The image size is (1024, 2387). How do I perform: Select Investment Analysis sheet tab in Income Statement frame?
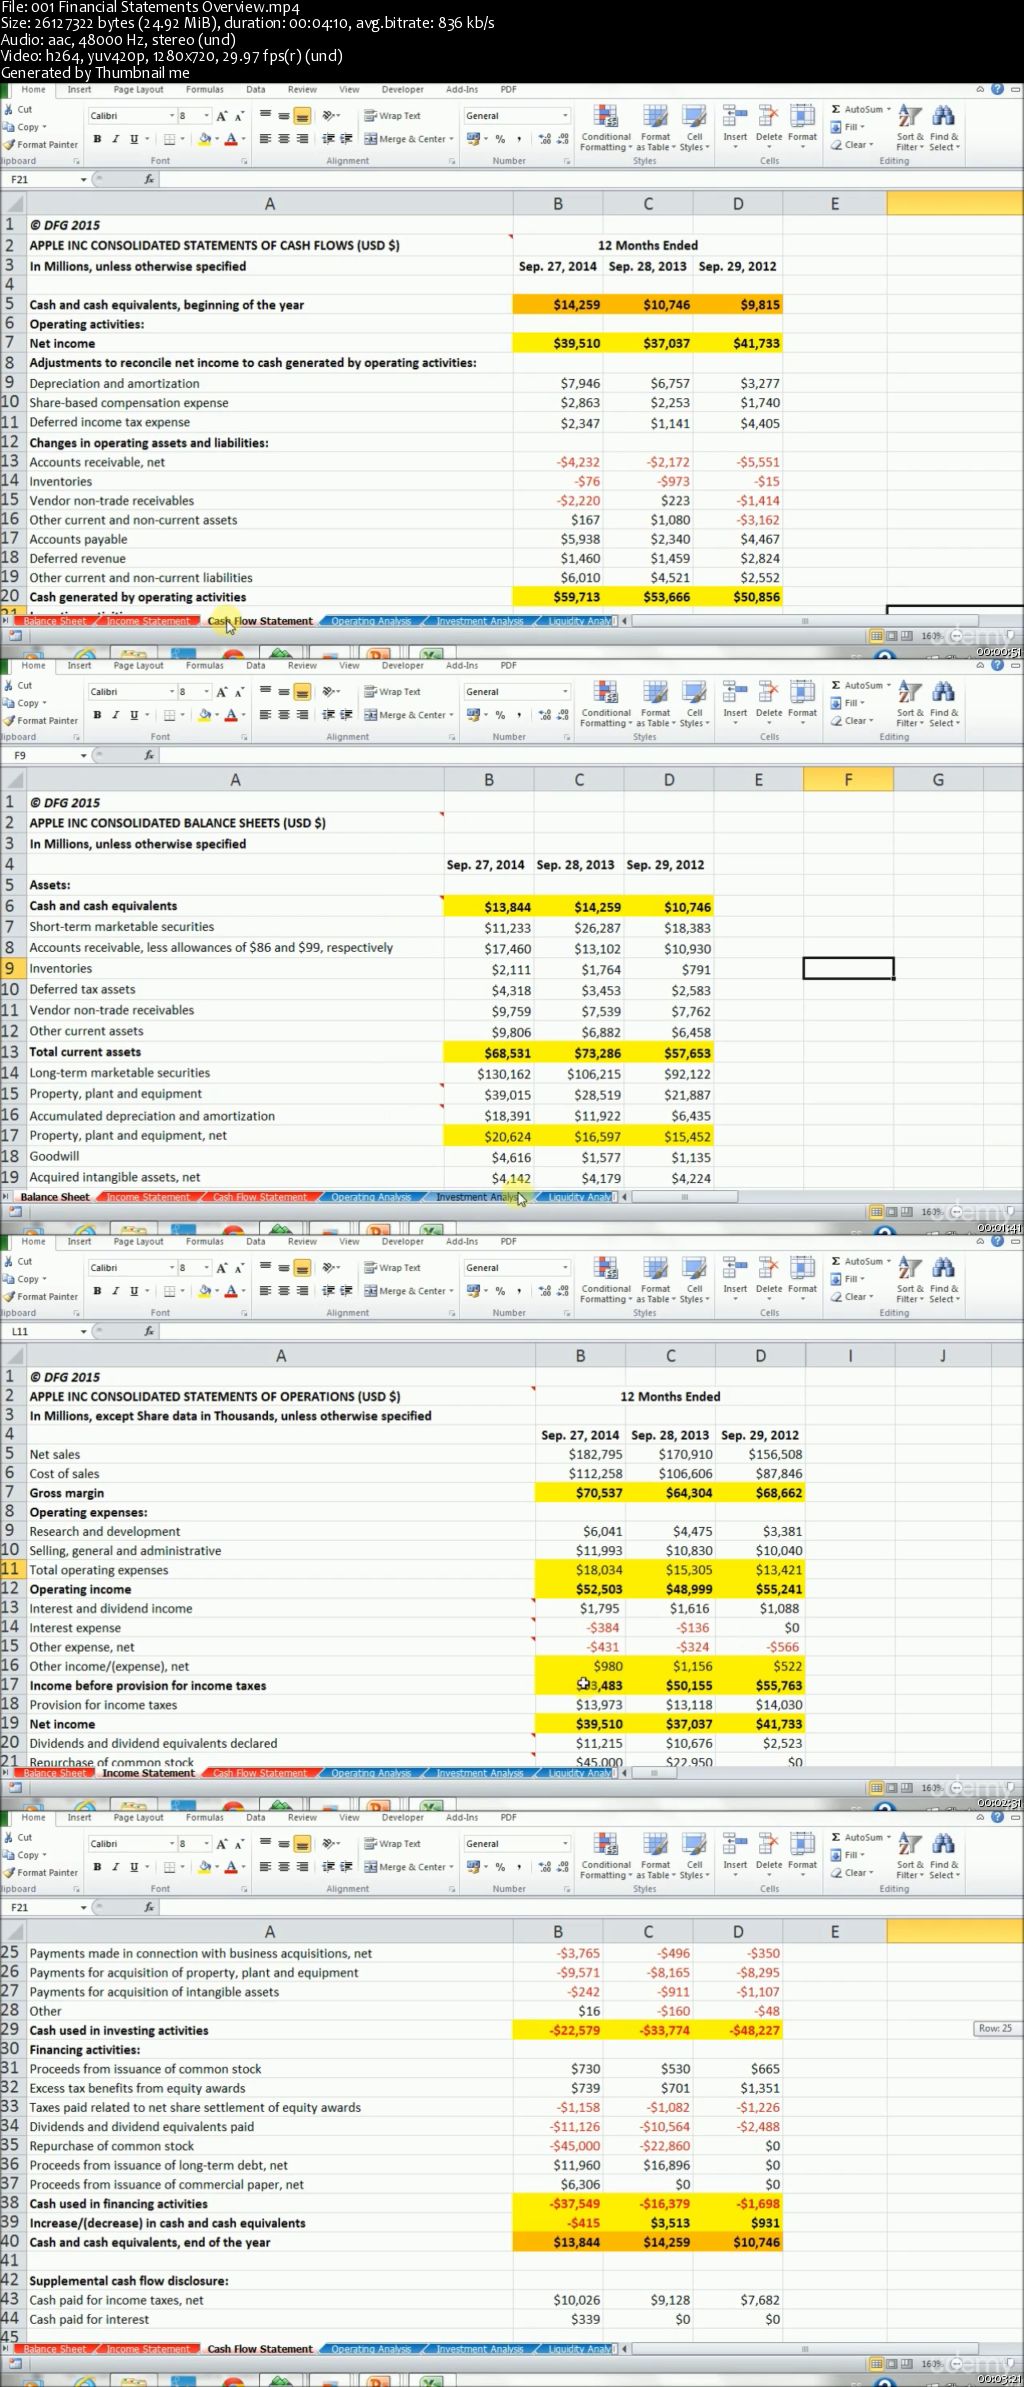click(x=480, y=1773)
